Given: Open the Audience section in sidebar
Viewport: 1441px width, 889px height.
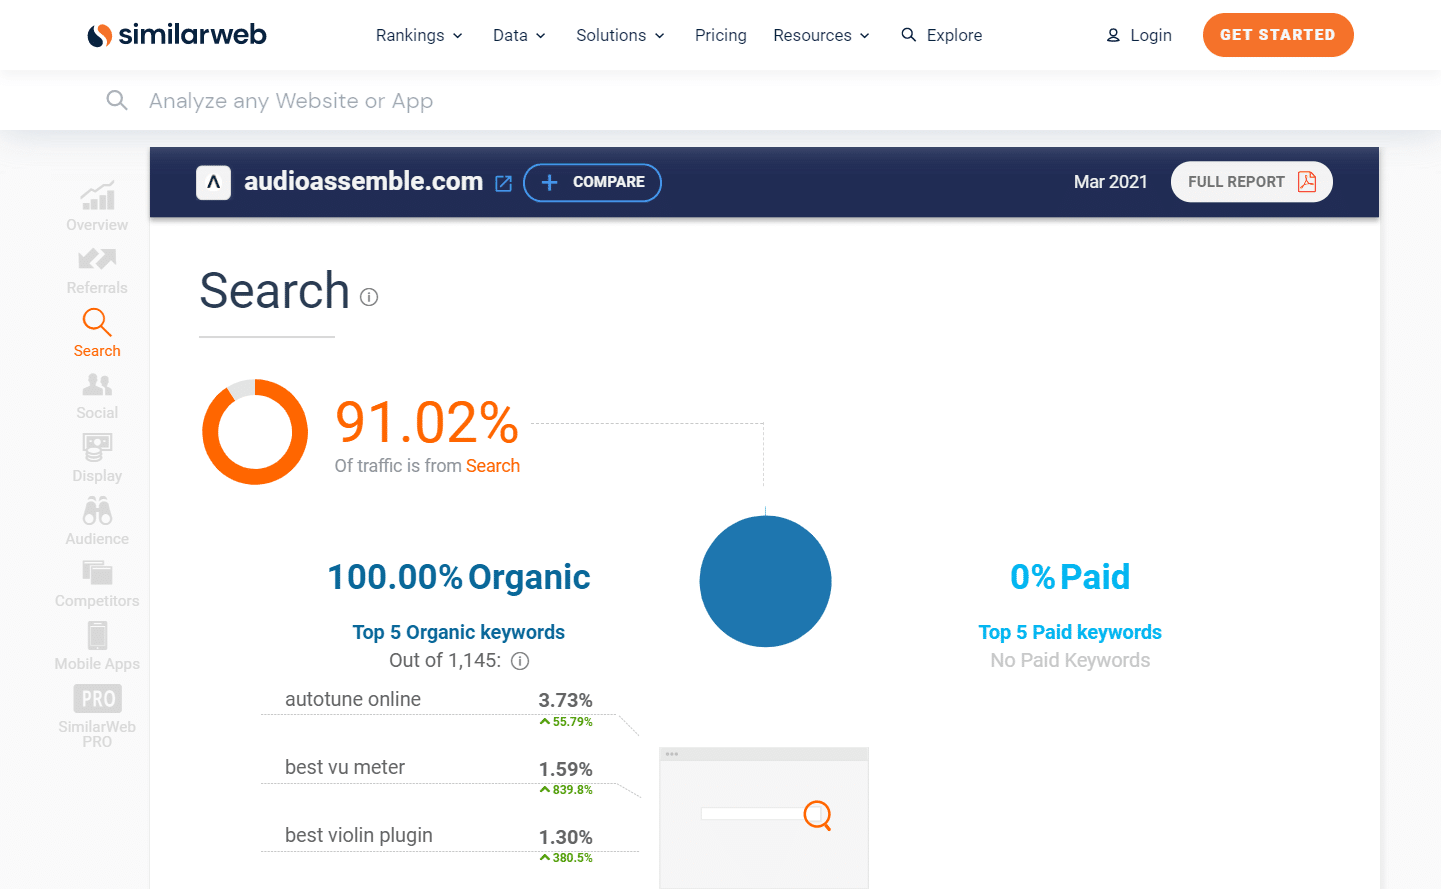Looking at the screenshot, I should [x=96, y=519].
